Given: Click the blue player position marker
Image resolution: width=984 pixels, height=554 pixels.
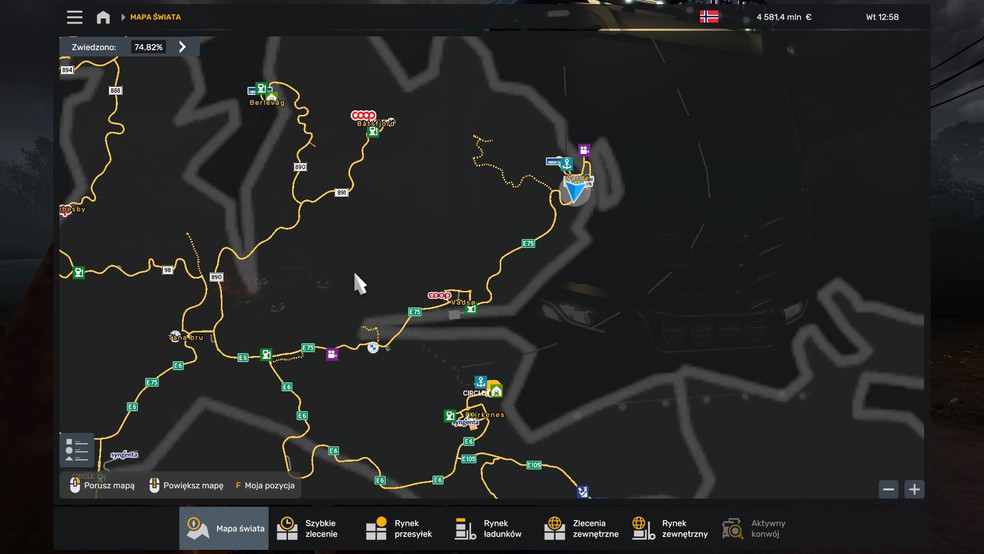Looking at the screenshot, I should pyautogui.click(x=574, y=190).
